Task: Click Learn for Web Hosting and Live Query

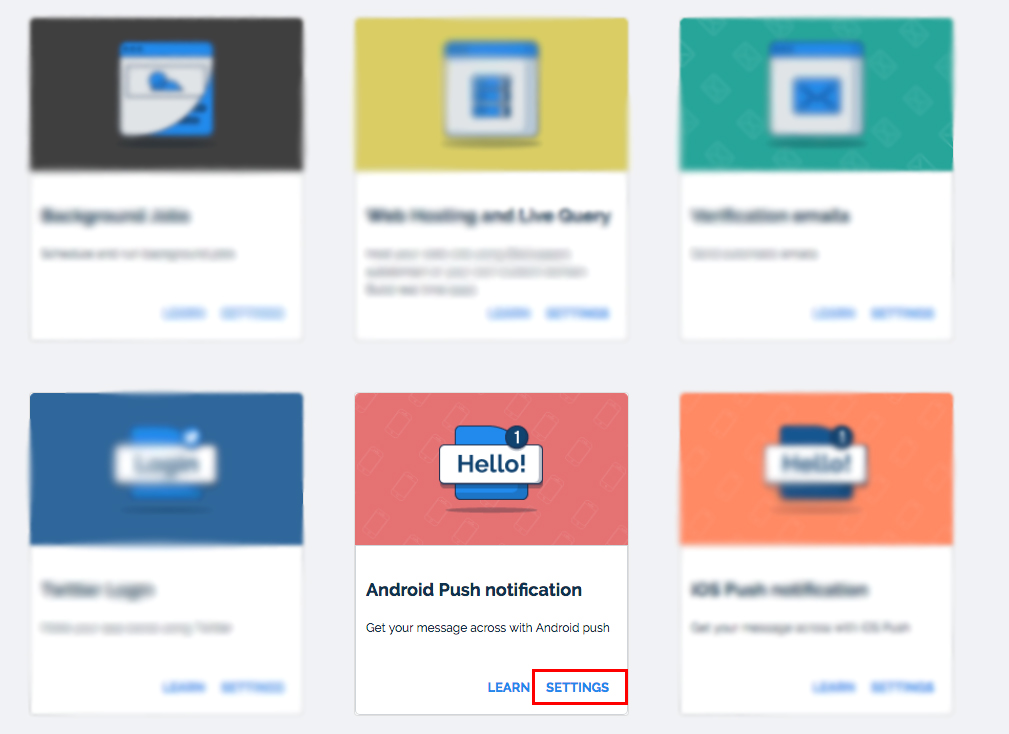Action: coord(509,313)
